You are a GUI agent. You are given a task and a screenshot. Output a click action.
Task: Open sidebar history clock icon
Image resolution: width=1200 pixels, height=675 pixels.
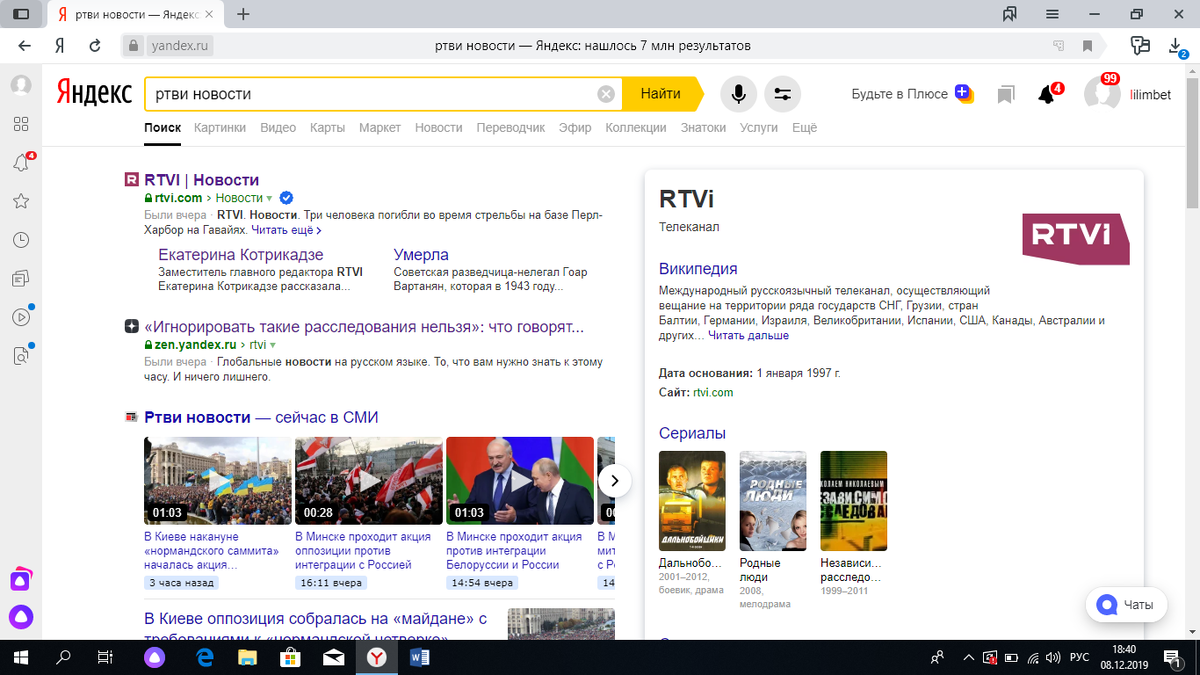(20, 240)
